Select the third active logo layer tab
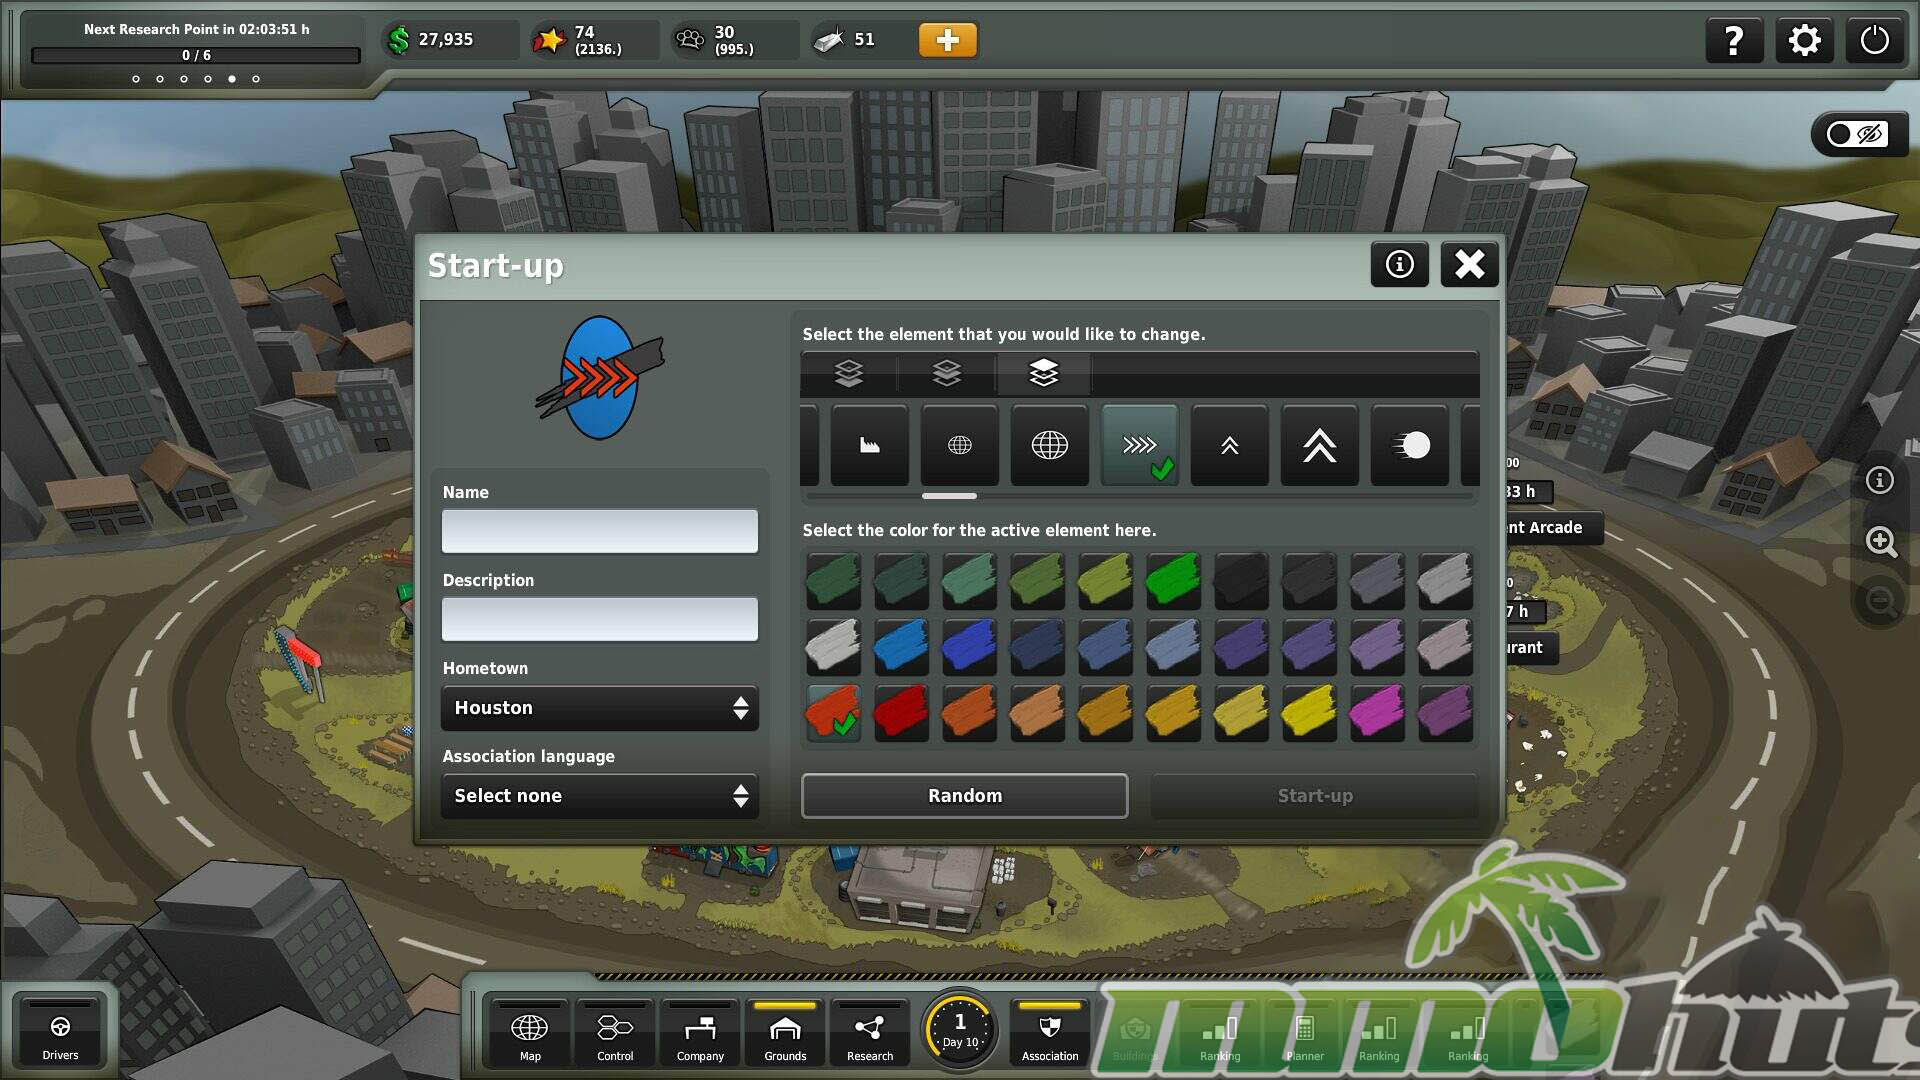The image size is (1920, 1080). coord(1043,373)
